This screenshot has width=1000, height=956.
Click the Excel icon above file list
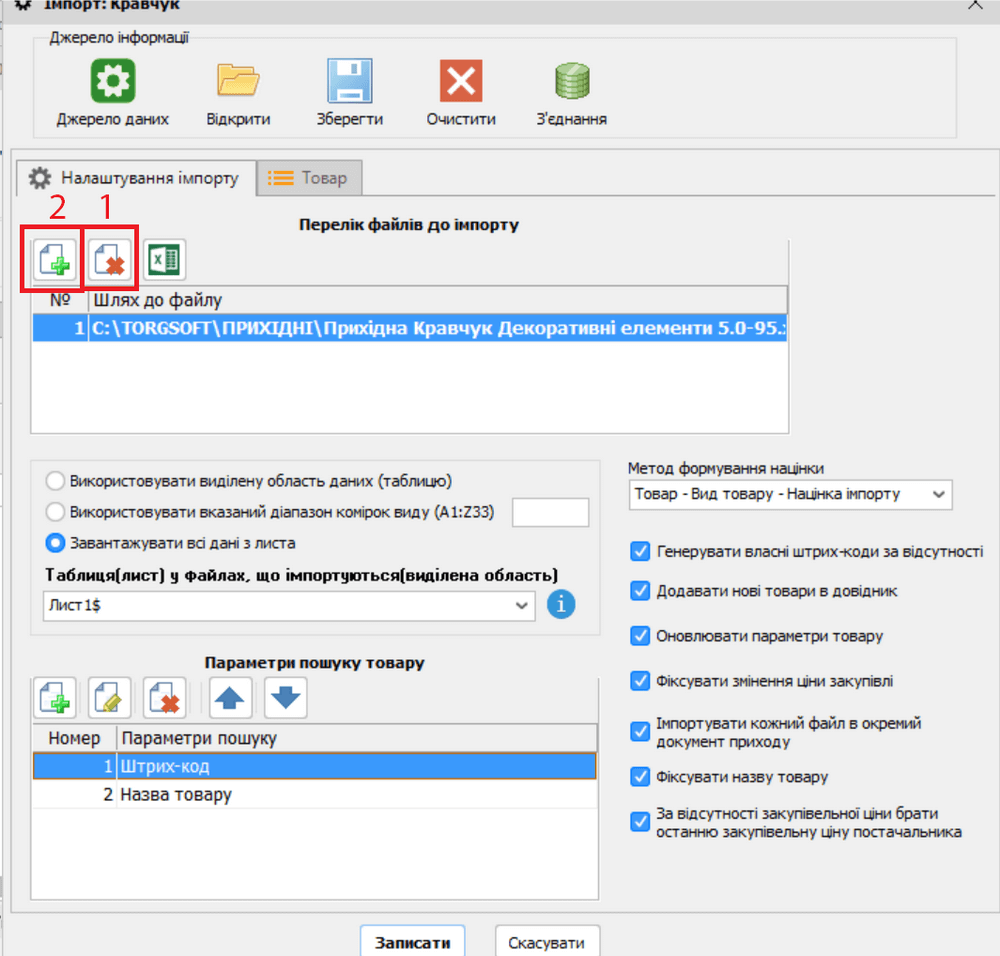tap(164, 261)
